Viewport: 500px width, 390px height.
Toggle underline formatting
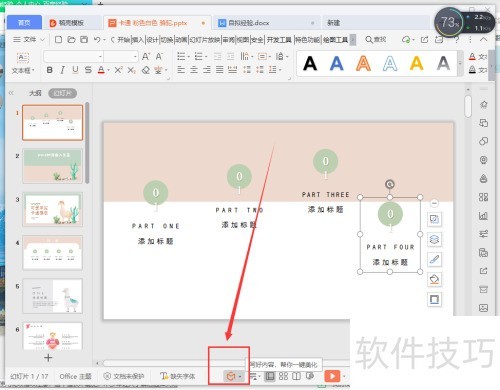(75, 70)
